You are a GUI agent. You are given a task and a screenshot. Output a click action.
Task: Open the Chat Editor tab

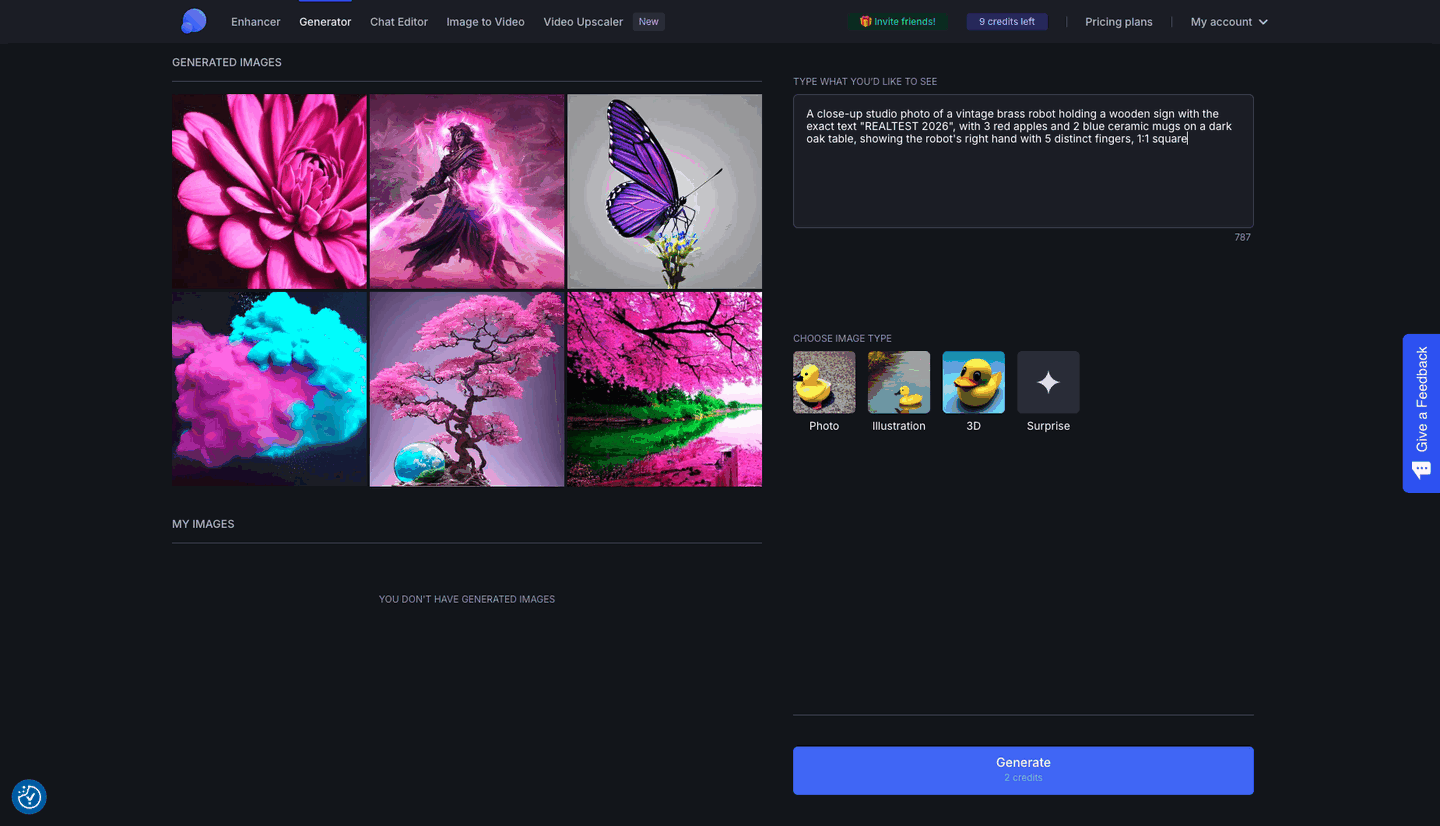[x=399, y=22]
